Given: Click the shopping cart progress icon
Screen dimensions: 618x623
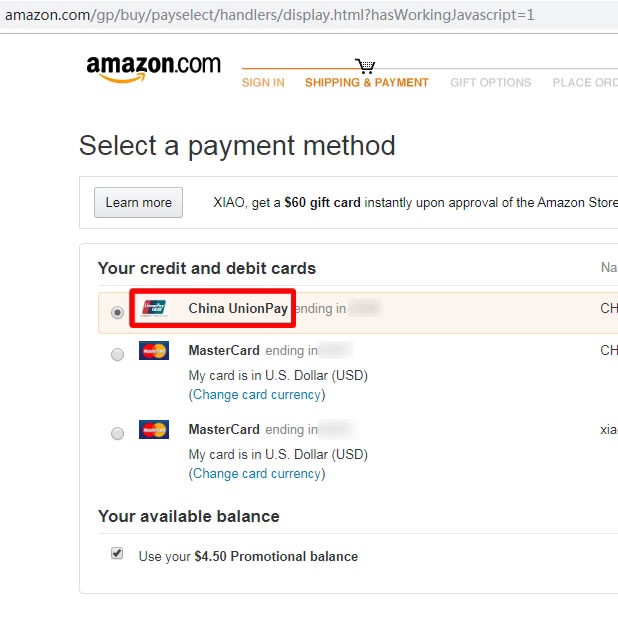Looking at the screenshot, I should click(366, 67).
